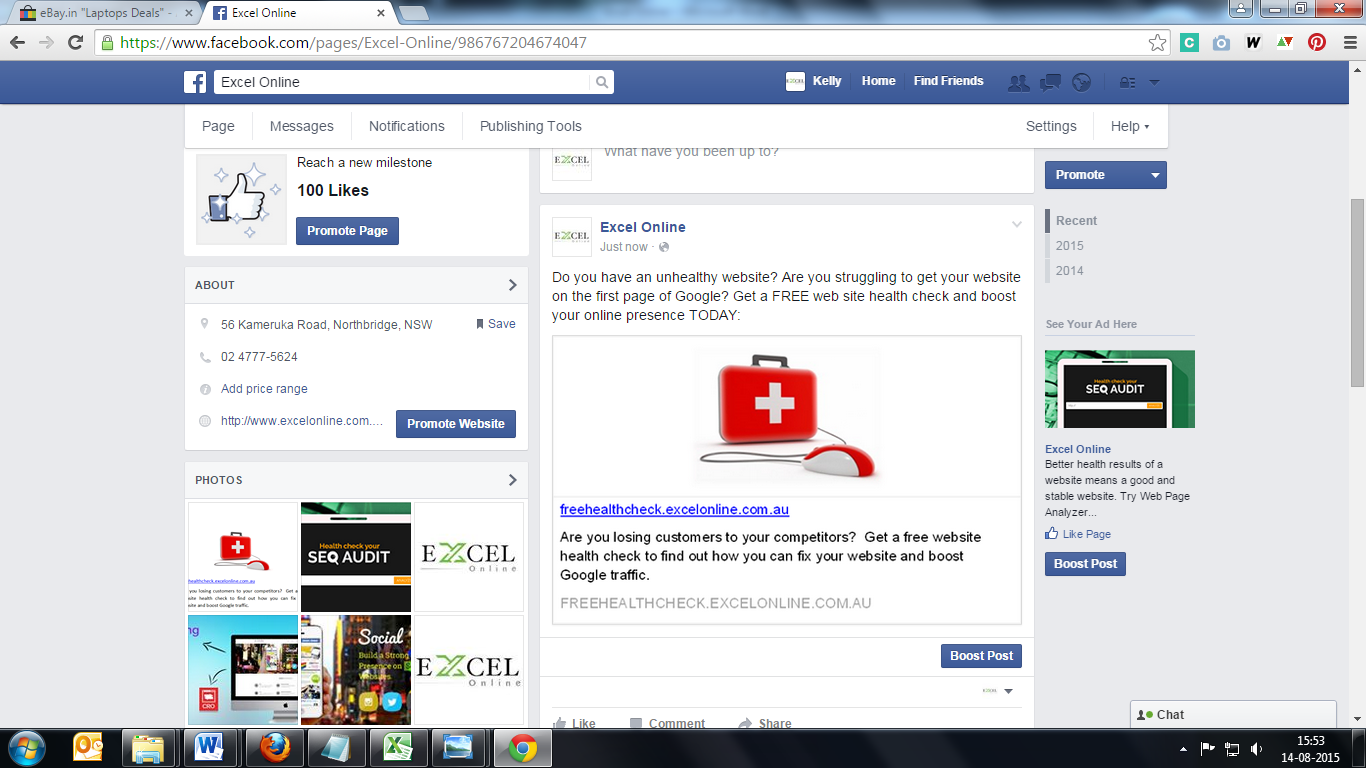Click the first aid kit post image
Image resolution: width=1366 pixels, height=768 pixels.
click(x=787, y=416)
